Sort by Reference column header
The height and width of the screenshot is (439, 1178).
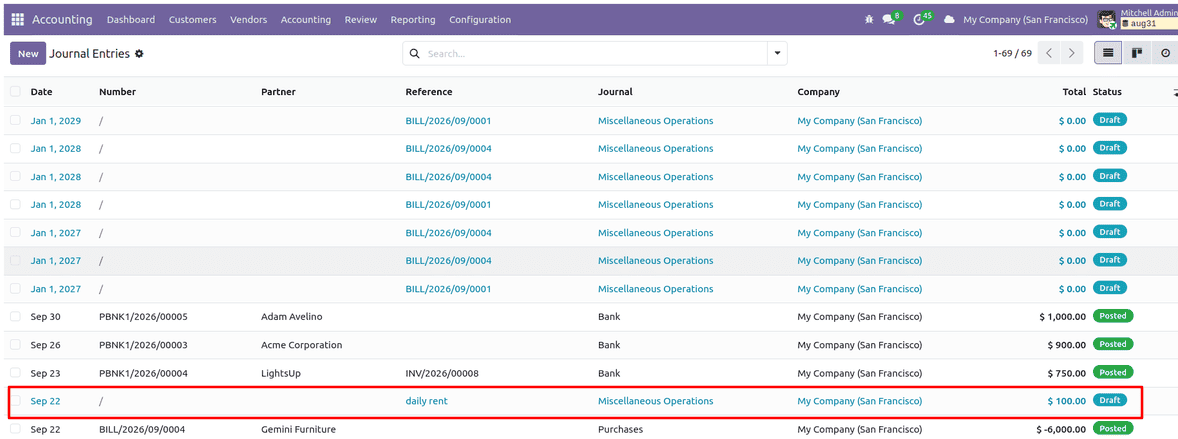pyautogui.click(x=429, y=92)
